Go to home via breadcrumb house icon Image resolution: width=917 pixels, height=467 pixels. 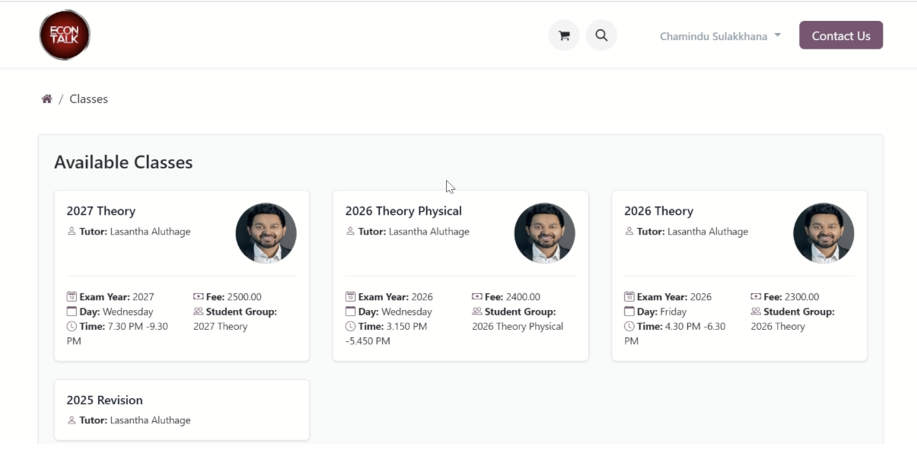[47, 99]
